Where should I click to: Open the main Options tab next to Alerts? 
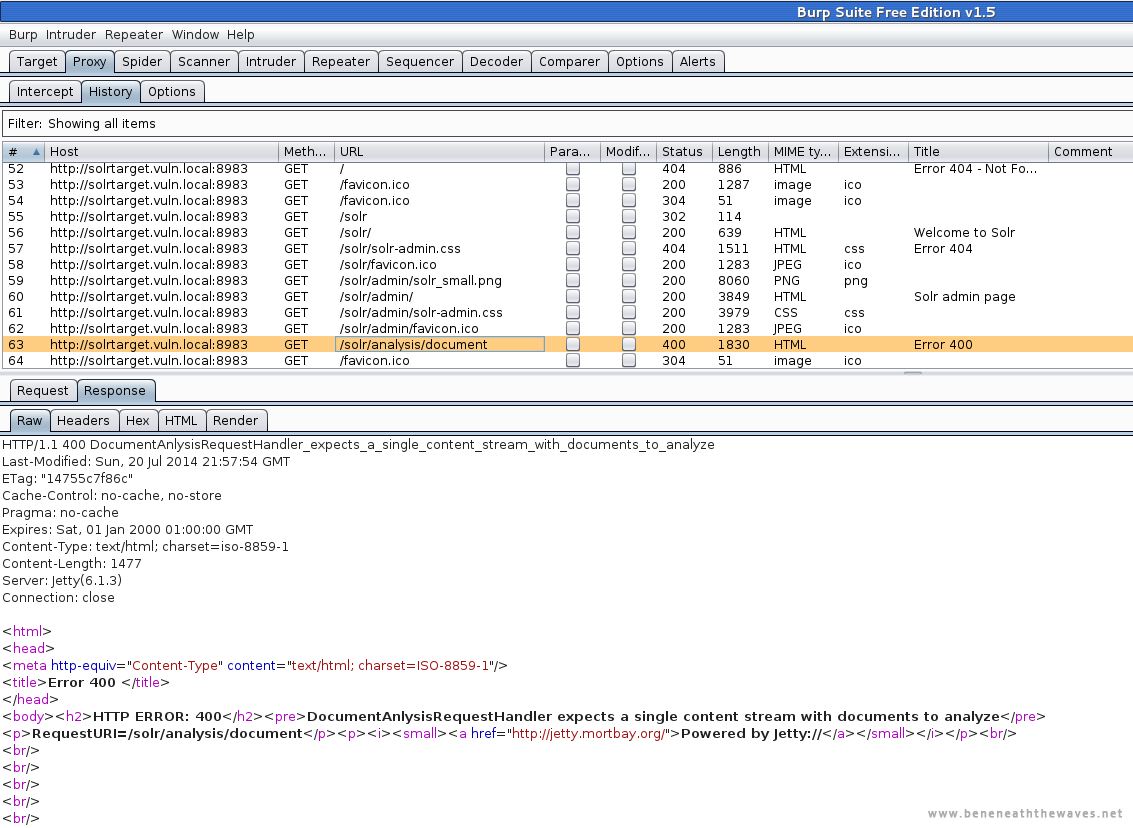(639, 61)
